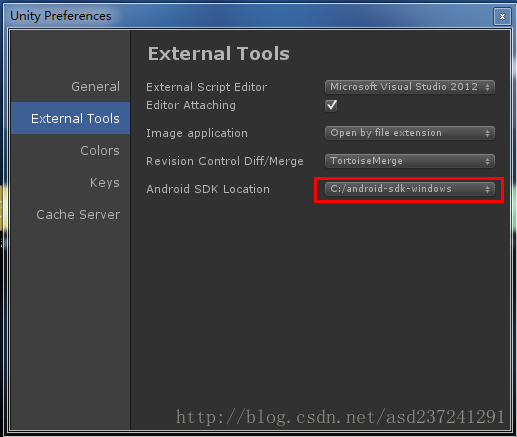Click the External Script Editor label
The image size is (517, 437).
pos(206,87)
